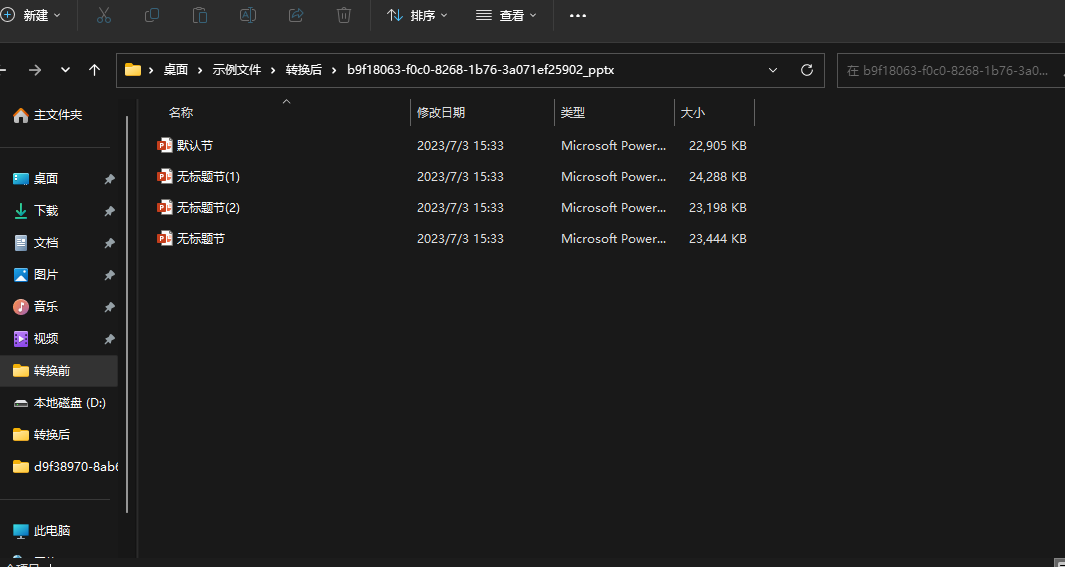This screenshot has width=1065, height=567.
Task: Expand chevron between 桌面 and 示例文件
Action: pyautogui.click(x=200, y=70)
